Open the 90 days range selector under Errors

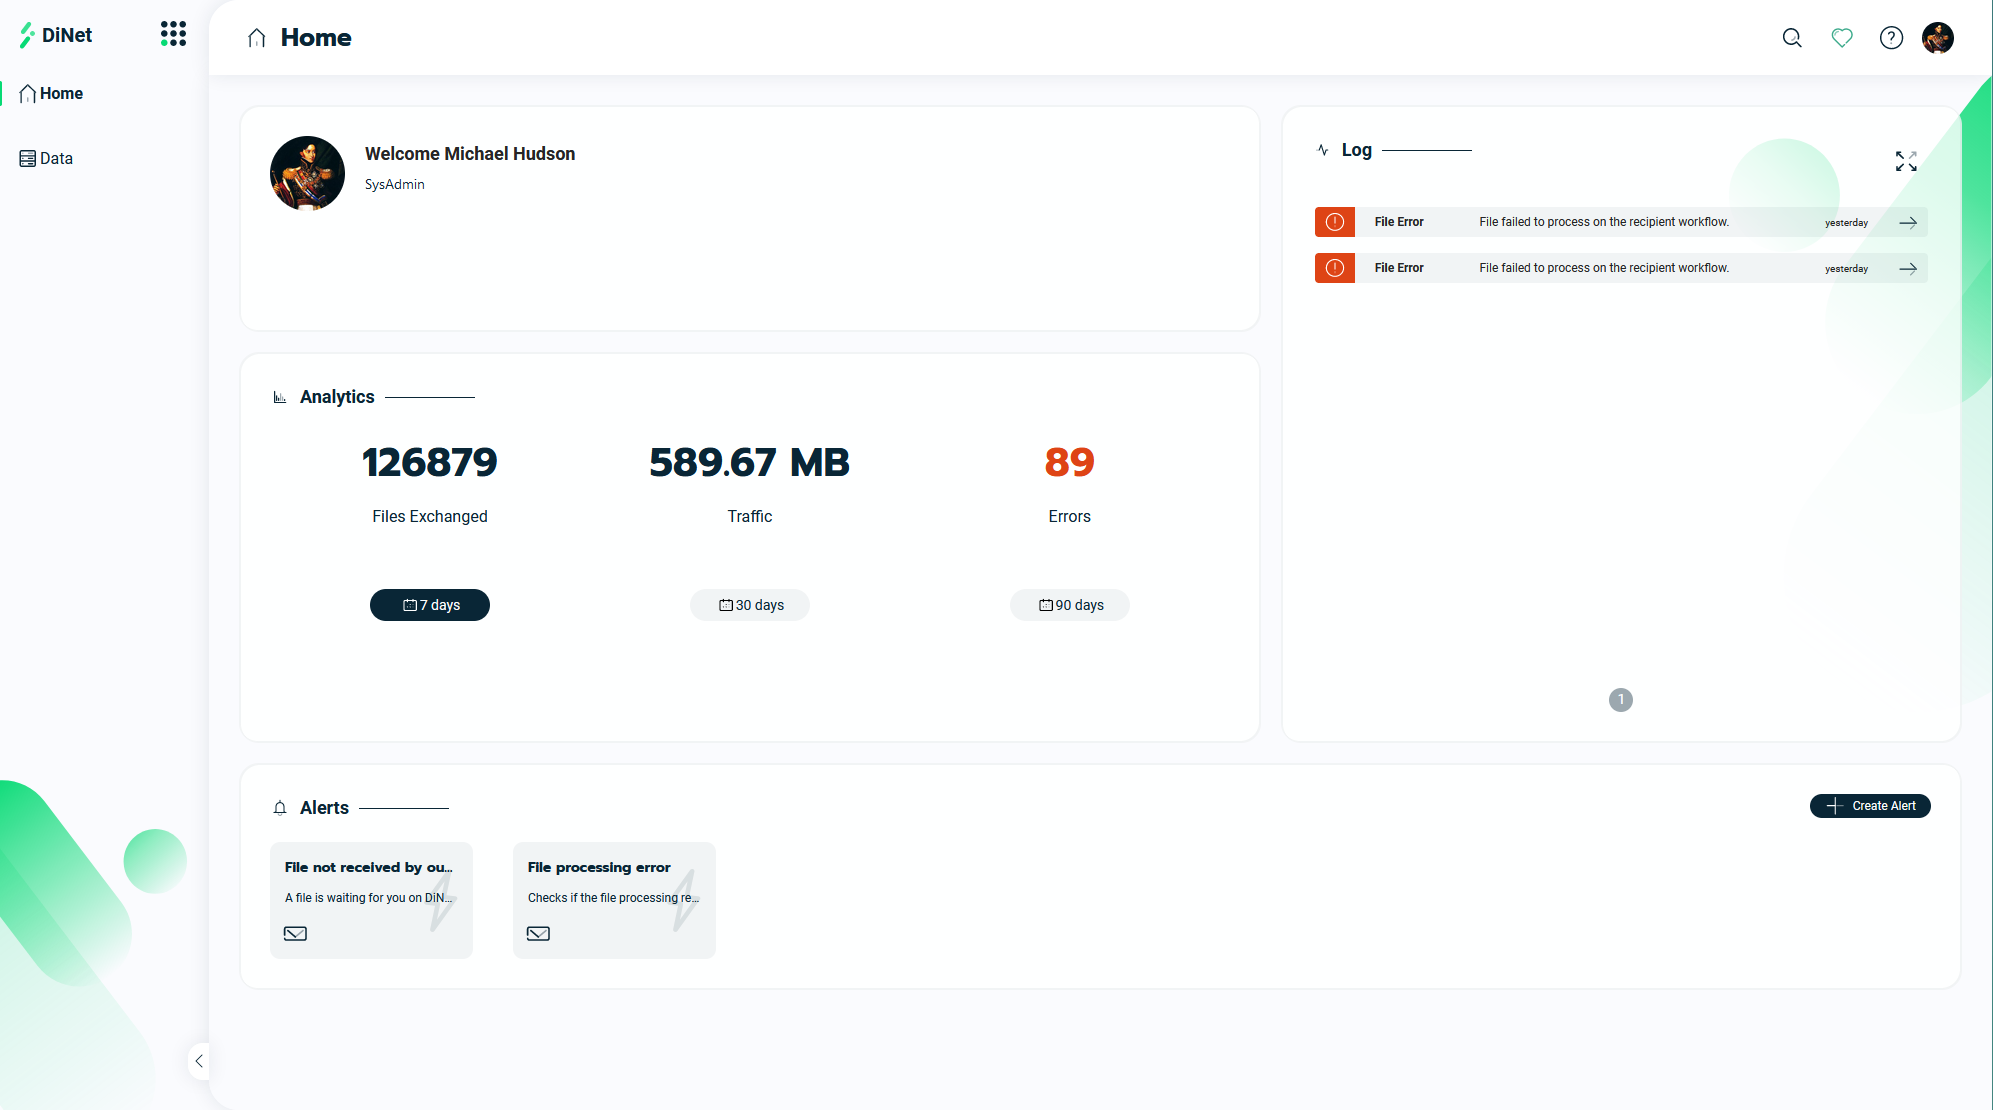[1069, 605]
